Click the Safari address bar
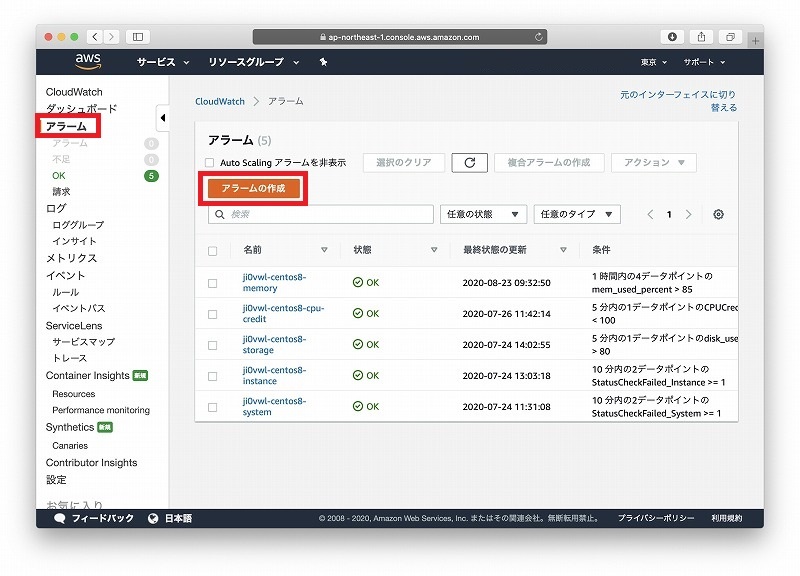The image size is (800, 576). point(399,37)
